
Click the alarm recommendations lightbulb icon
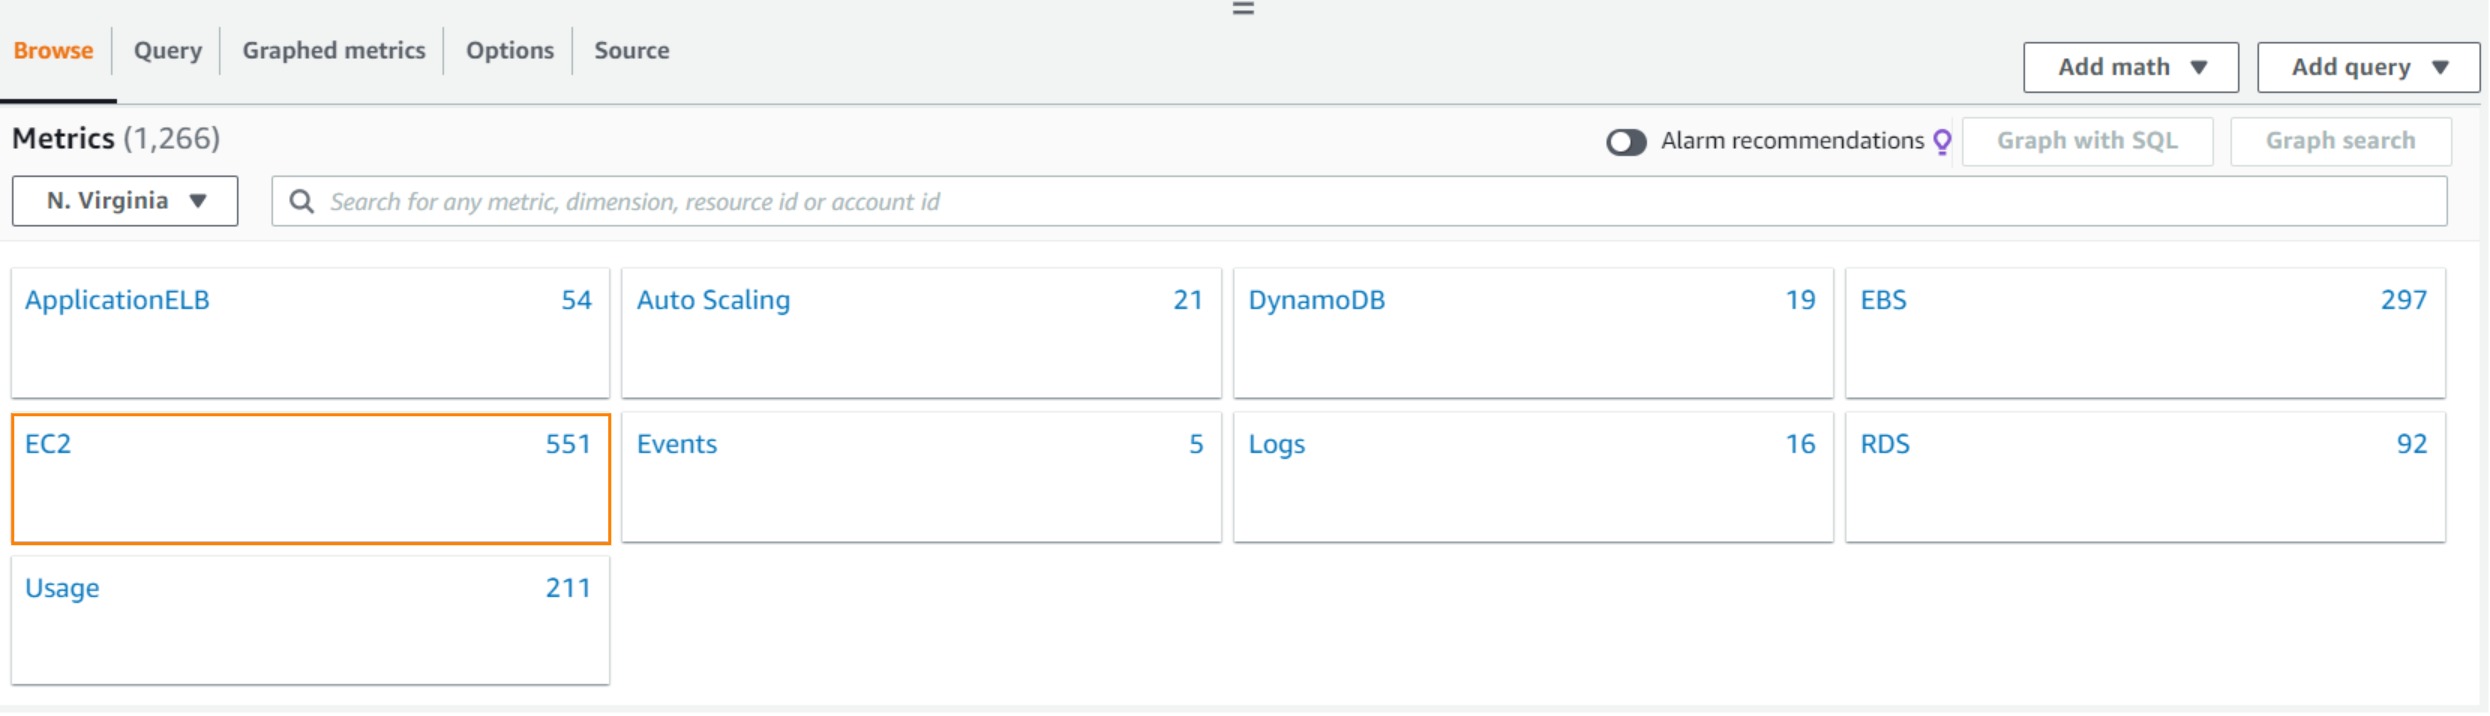coord(1942,142)
